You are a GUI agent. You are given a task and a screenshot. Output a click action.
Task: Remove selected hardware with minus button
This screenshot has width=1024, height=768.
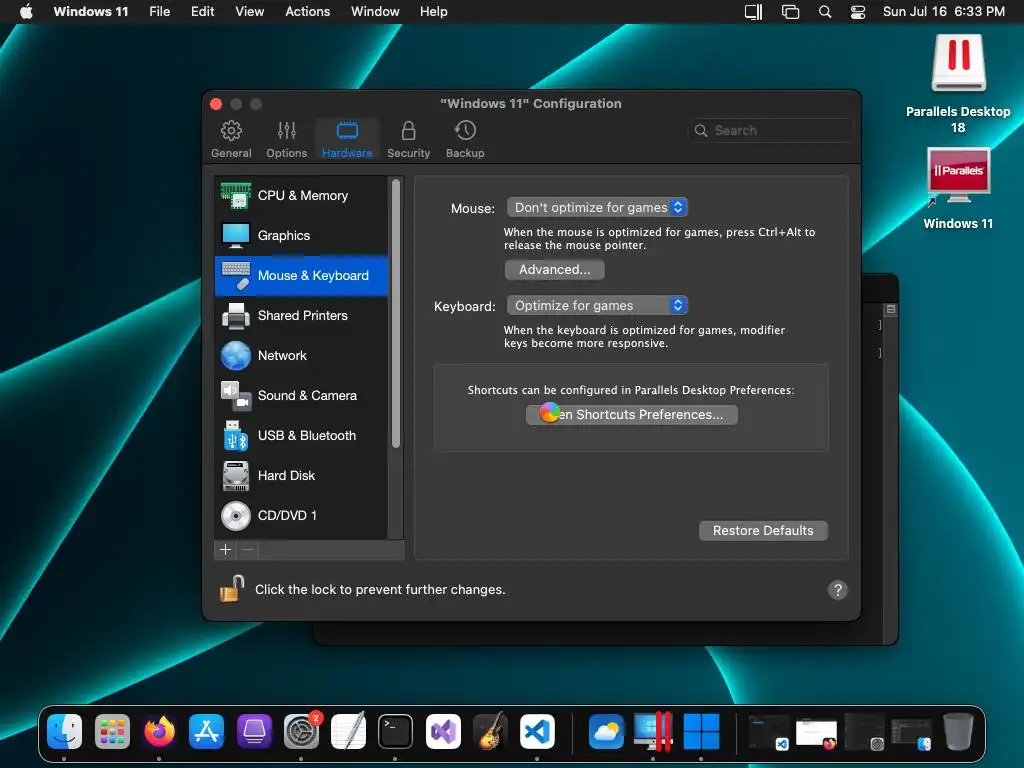[248, 550]
